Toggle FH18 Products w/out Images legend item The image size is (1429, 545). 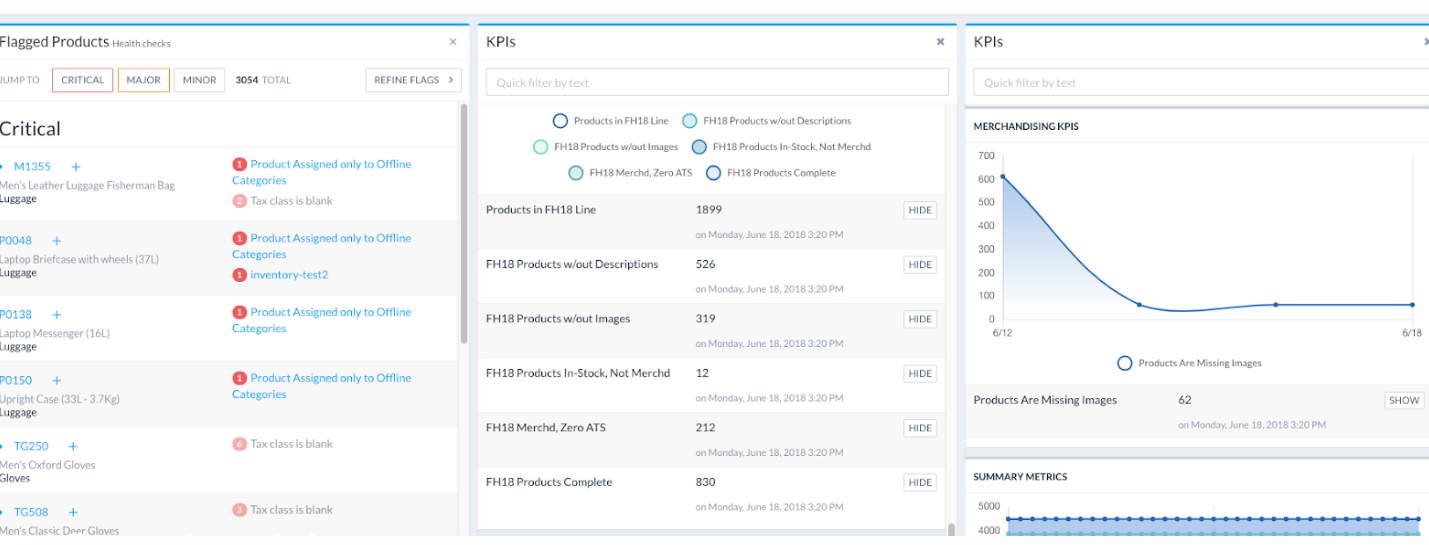[541, 147]
